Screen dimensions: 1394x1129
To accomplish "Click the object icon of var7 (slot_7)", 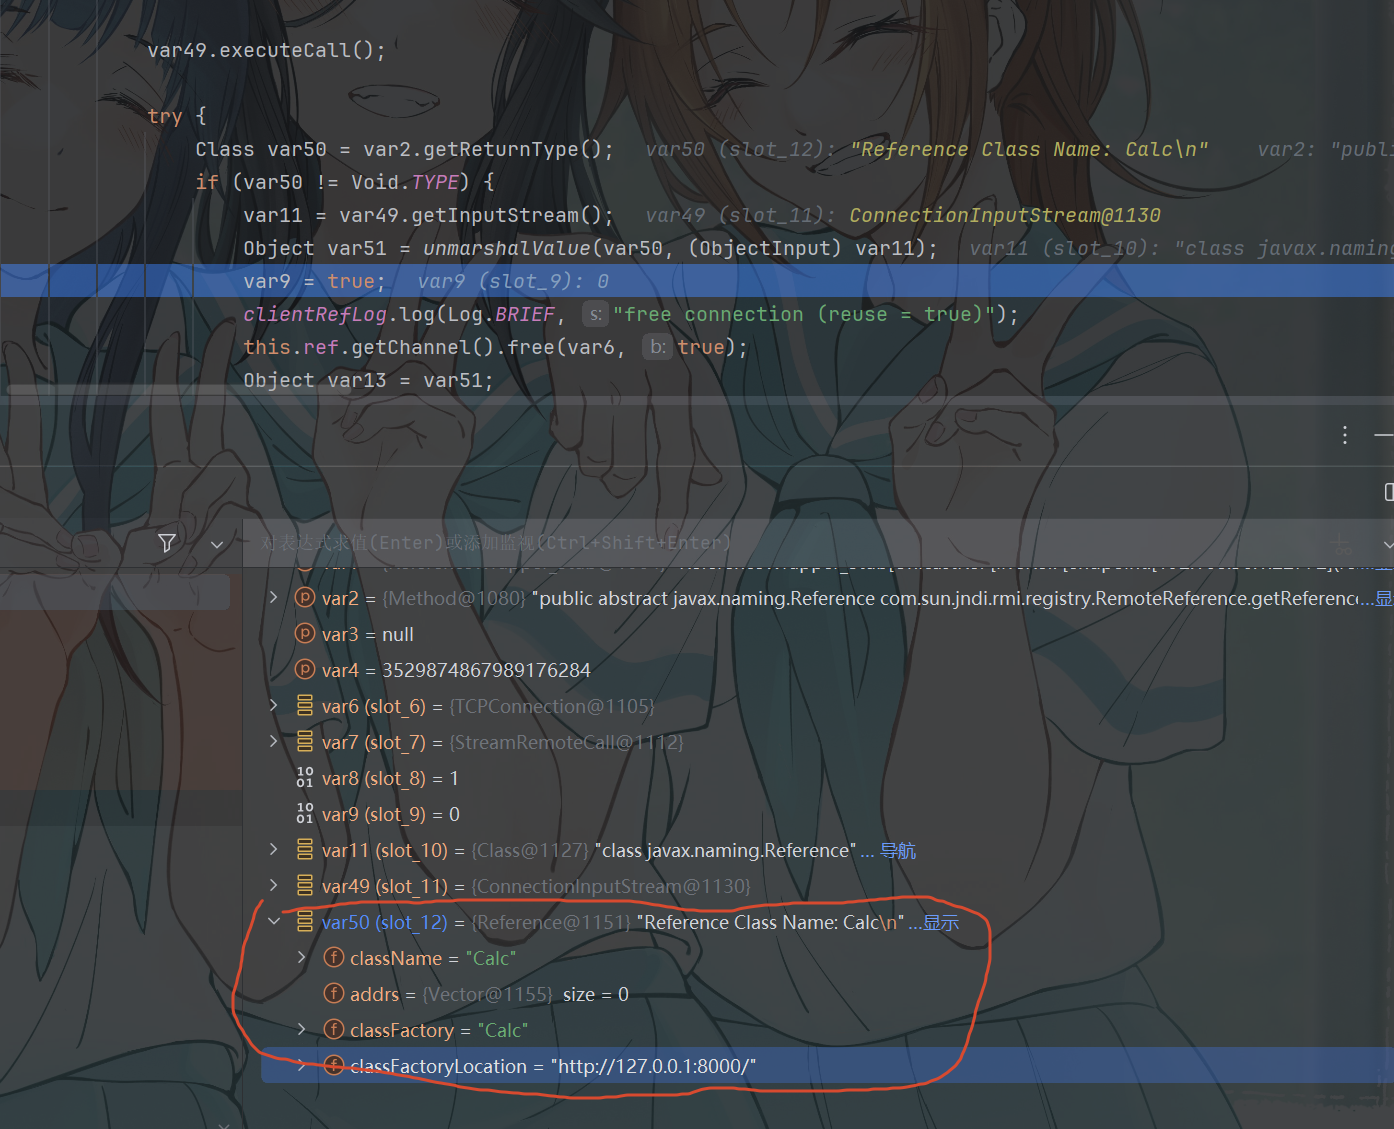I will (305, 741).
